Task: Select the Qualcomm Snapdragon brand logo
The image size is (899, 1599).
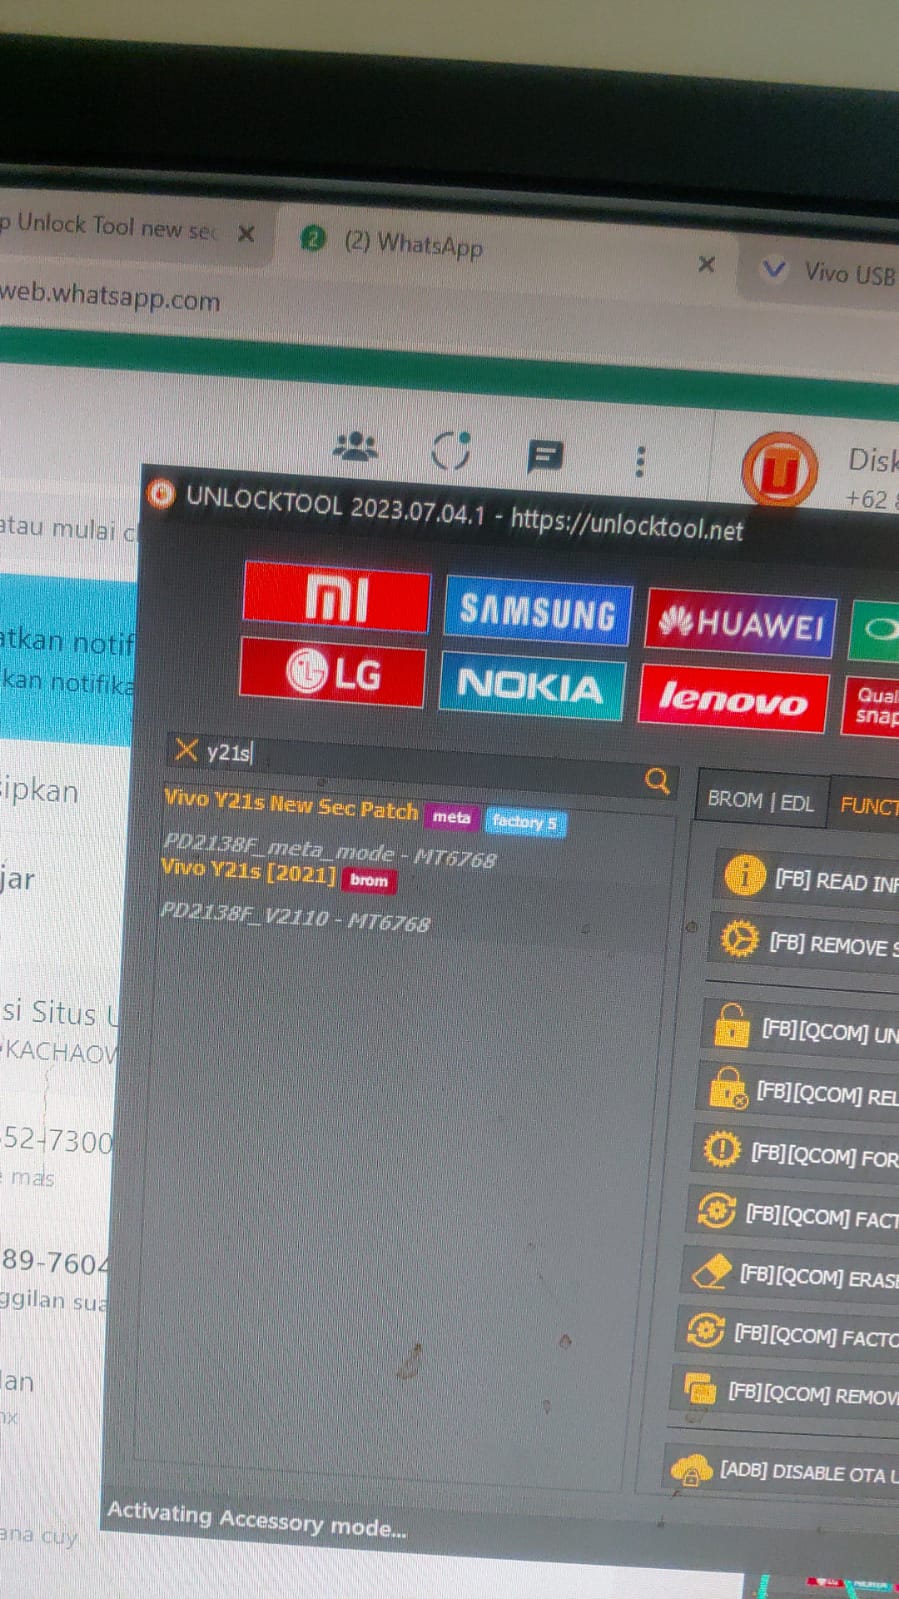Action: coord(871,707)
